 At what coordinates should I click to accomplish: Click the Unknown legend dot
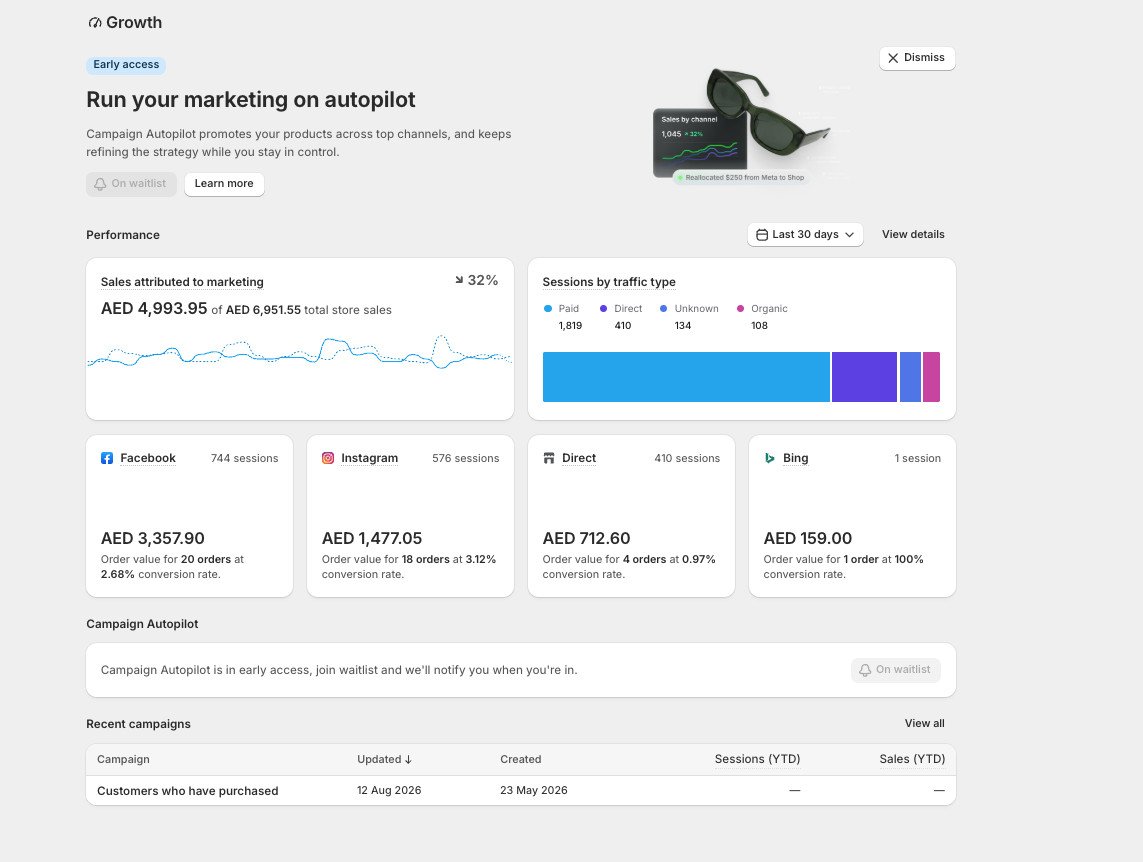tap(663, 309)
